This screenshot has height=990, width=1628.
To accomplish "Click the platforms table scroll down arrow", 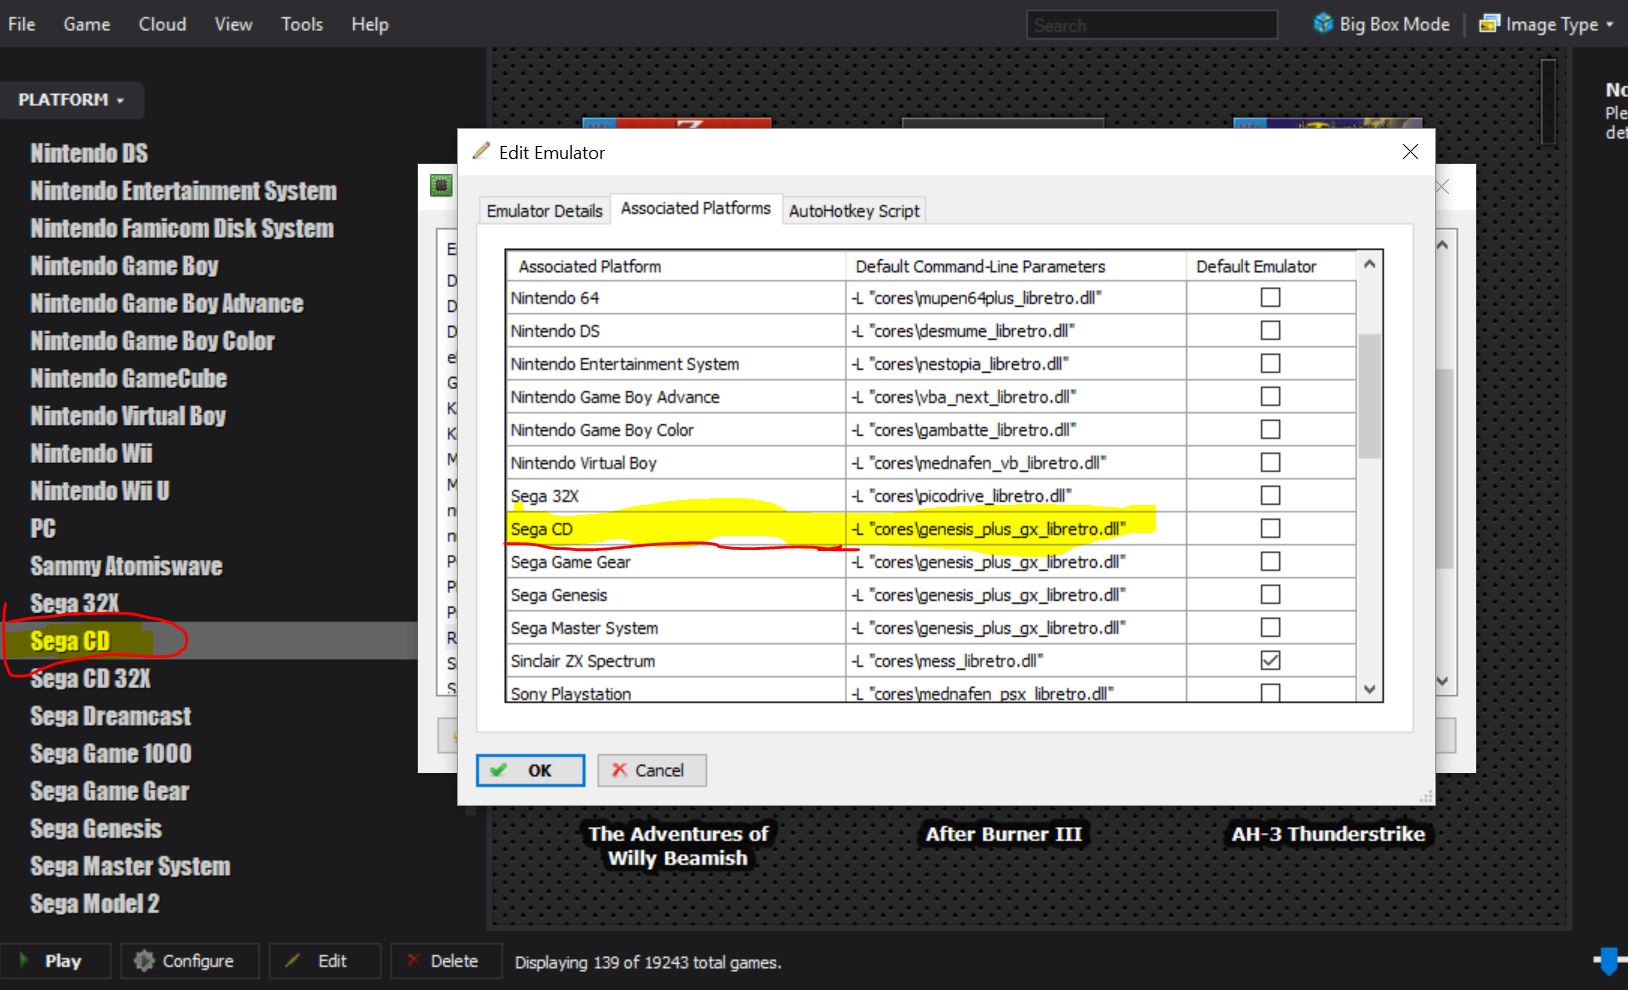I will click(x=1370, y=689).
